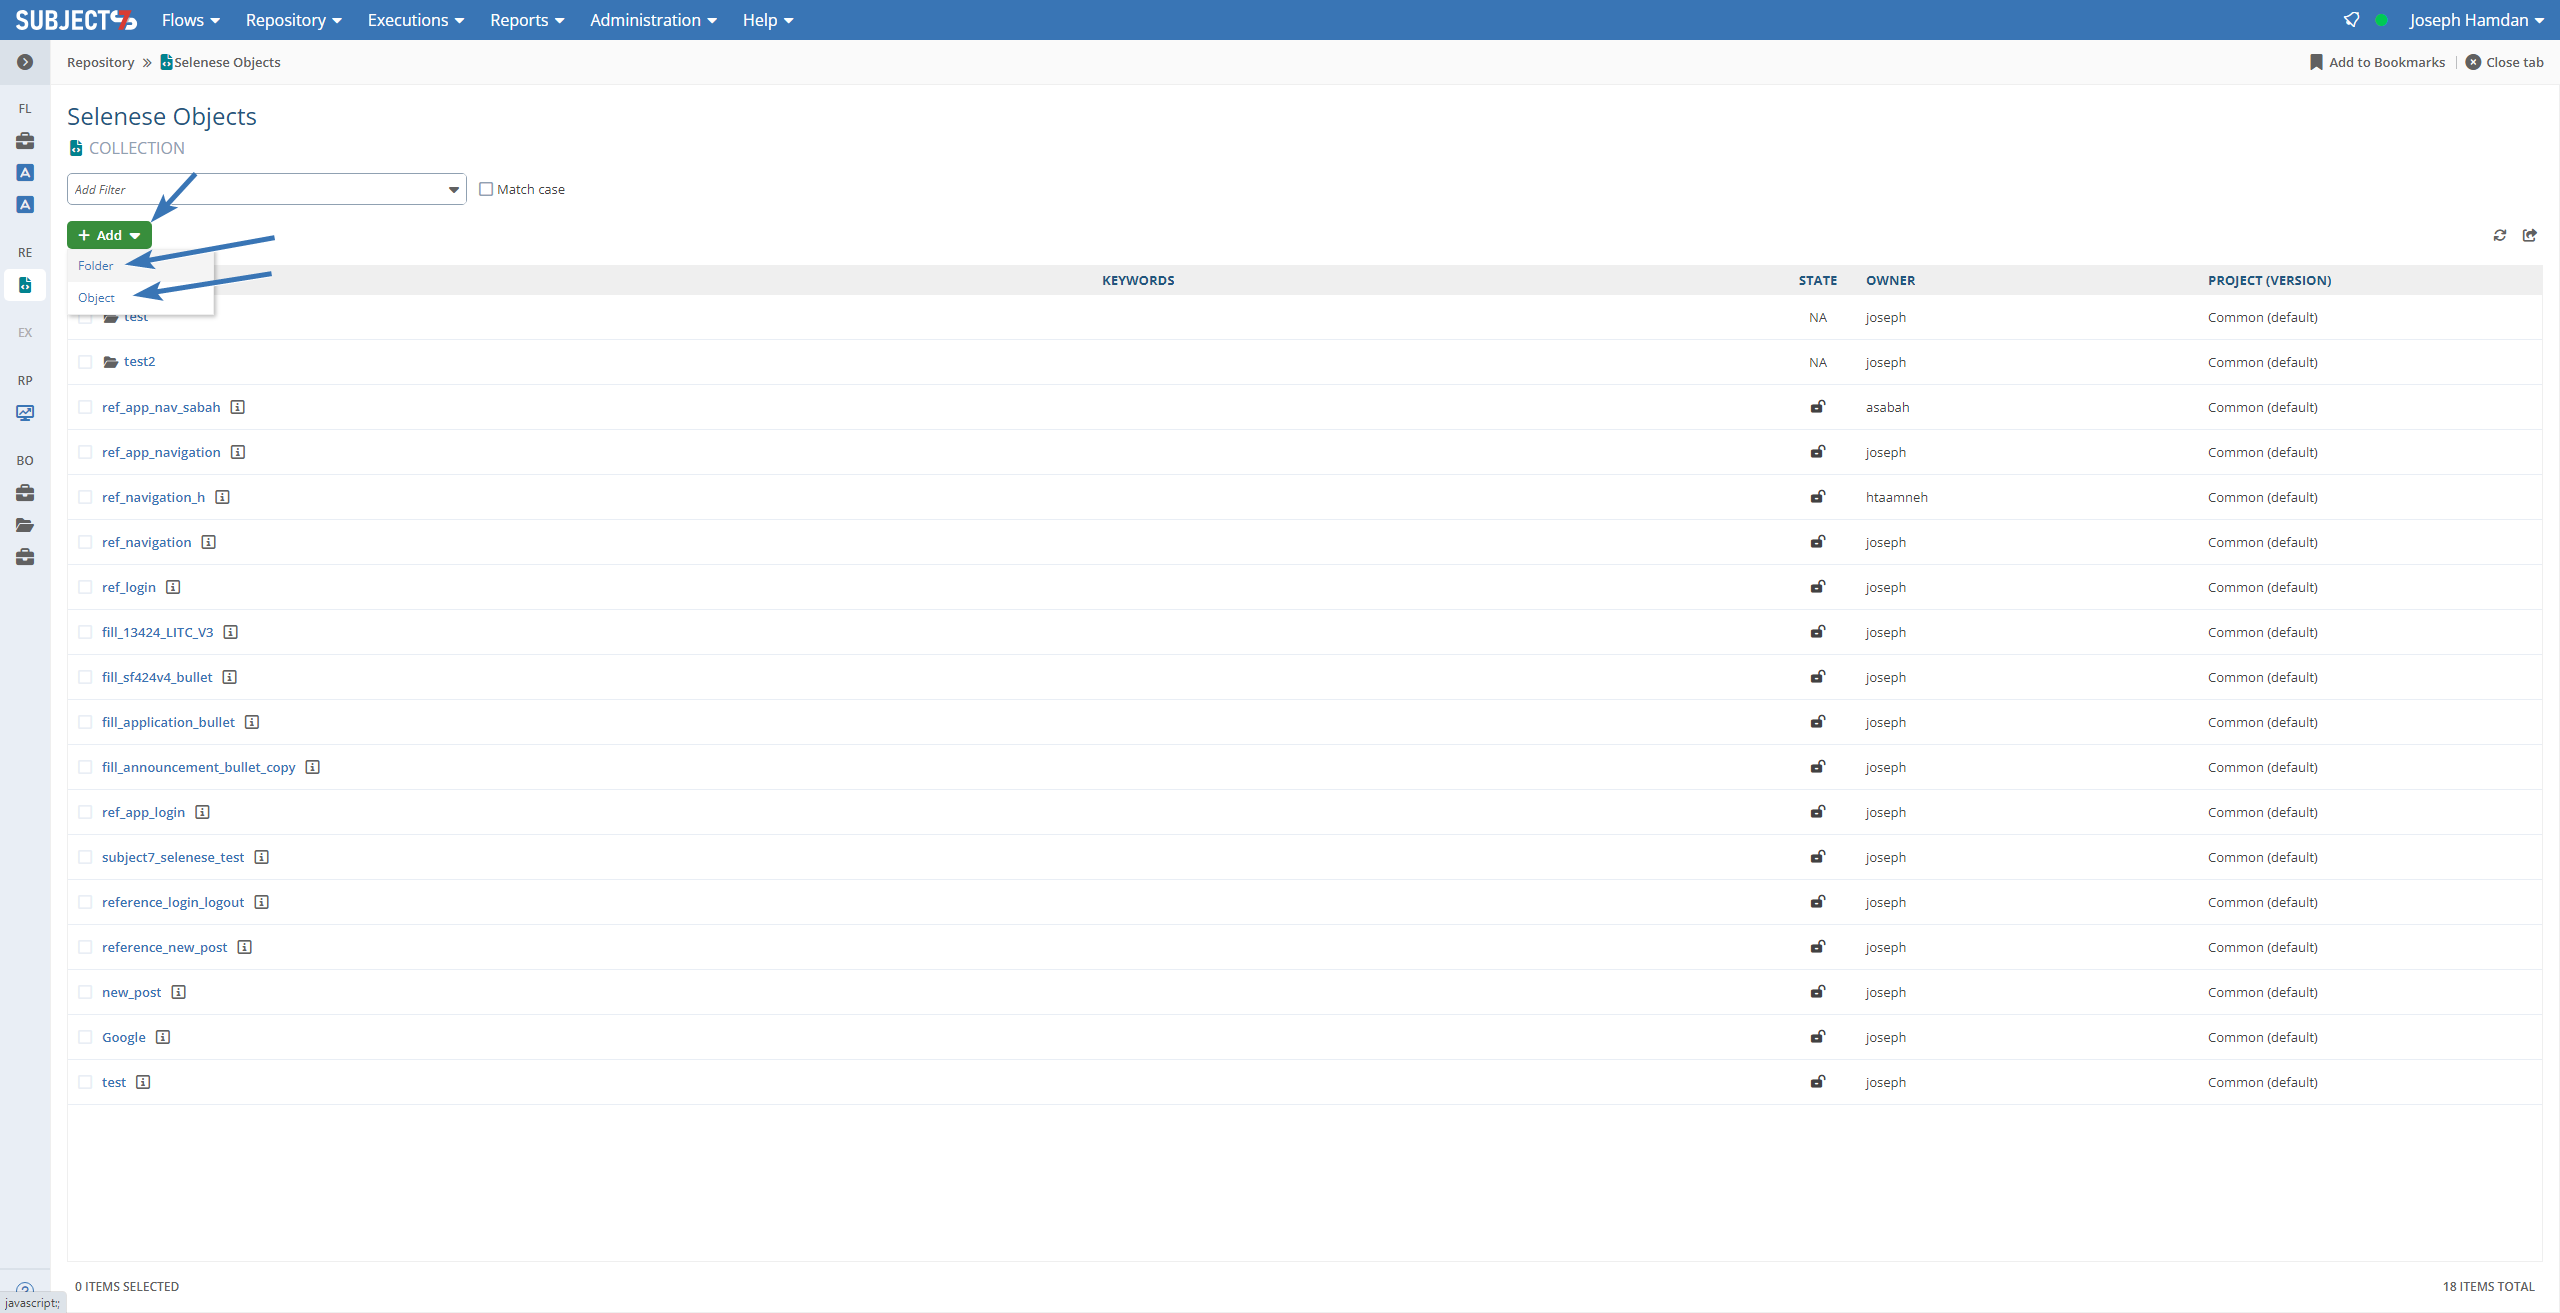Expand the left sidebar with the arrow icon
This screenshot has height=1313, width=2560.
pos(25,62)
